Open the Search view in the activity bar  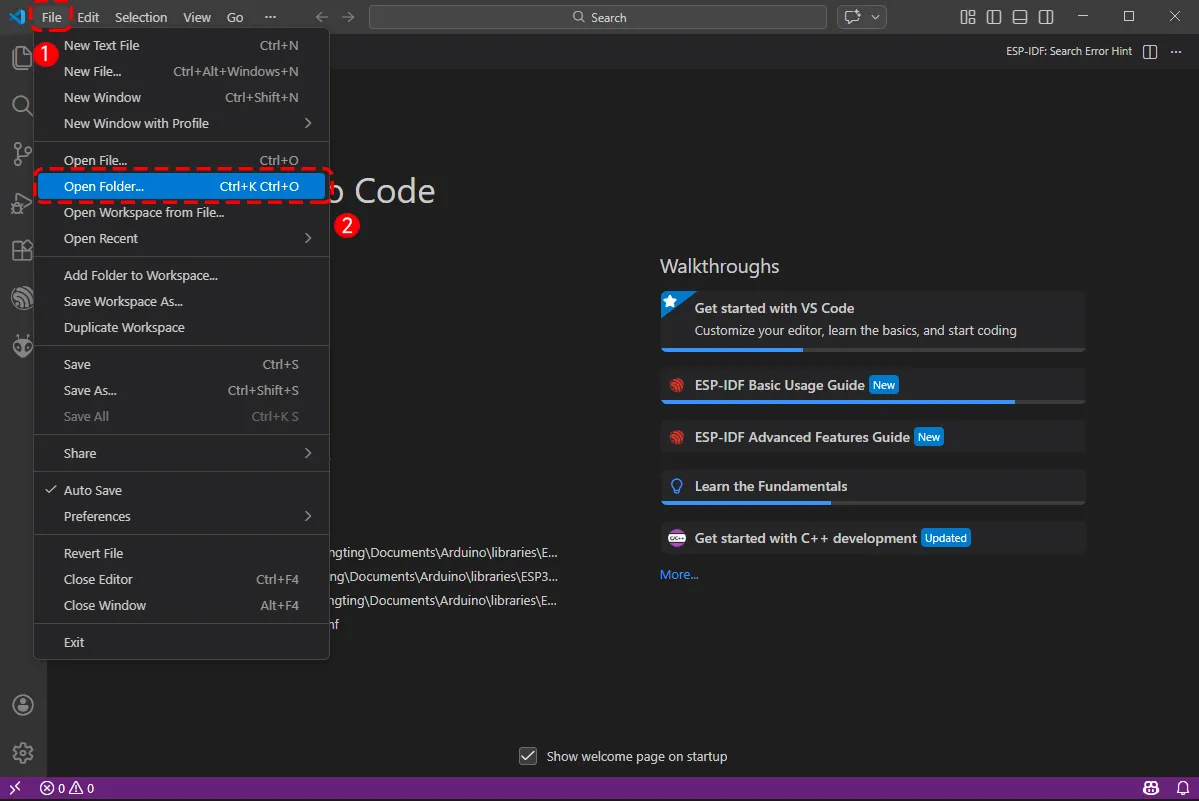click(x=22, y=105)
